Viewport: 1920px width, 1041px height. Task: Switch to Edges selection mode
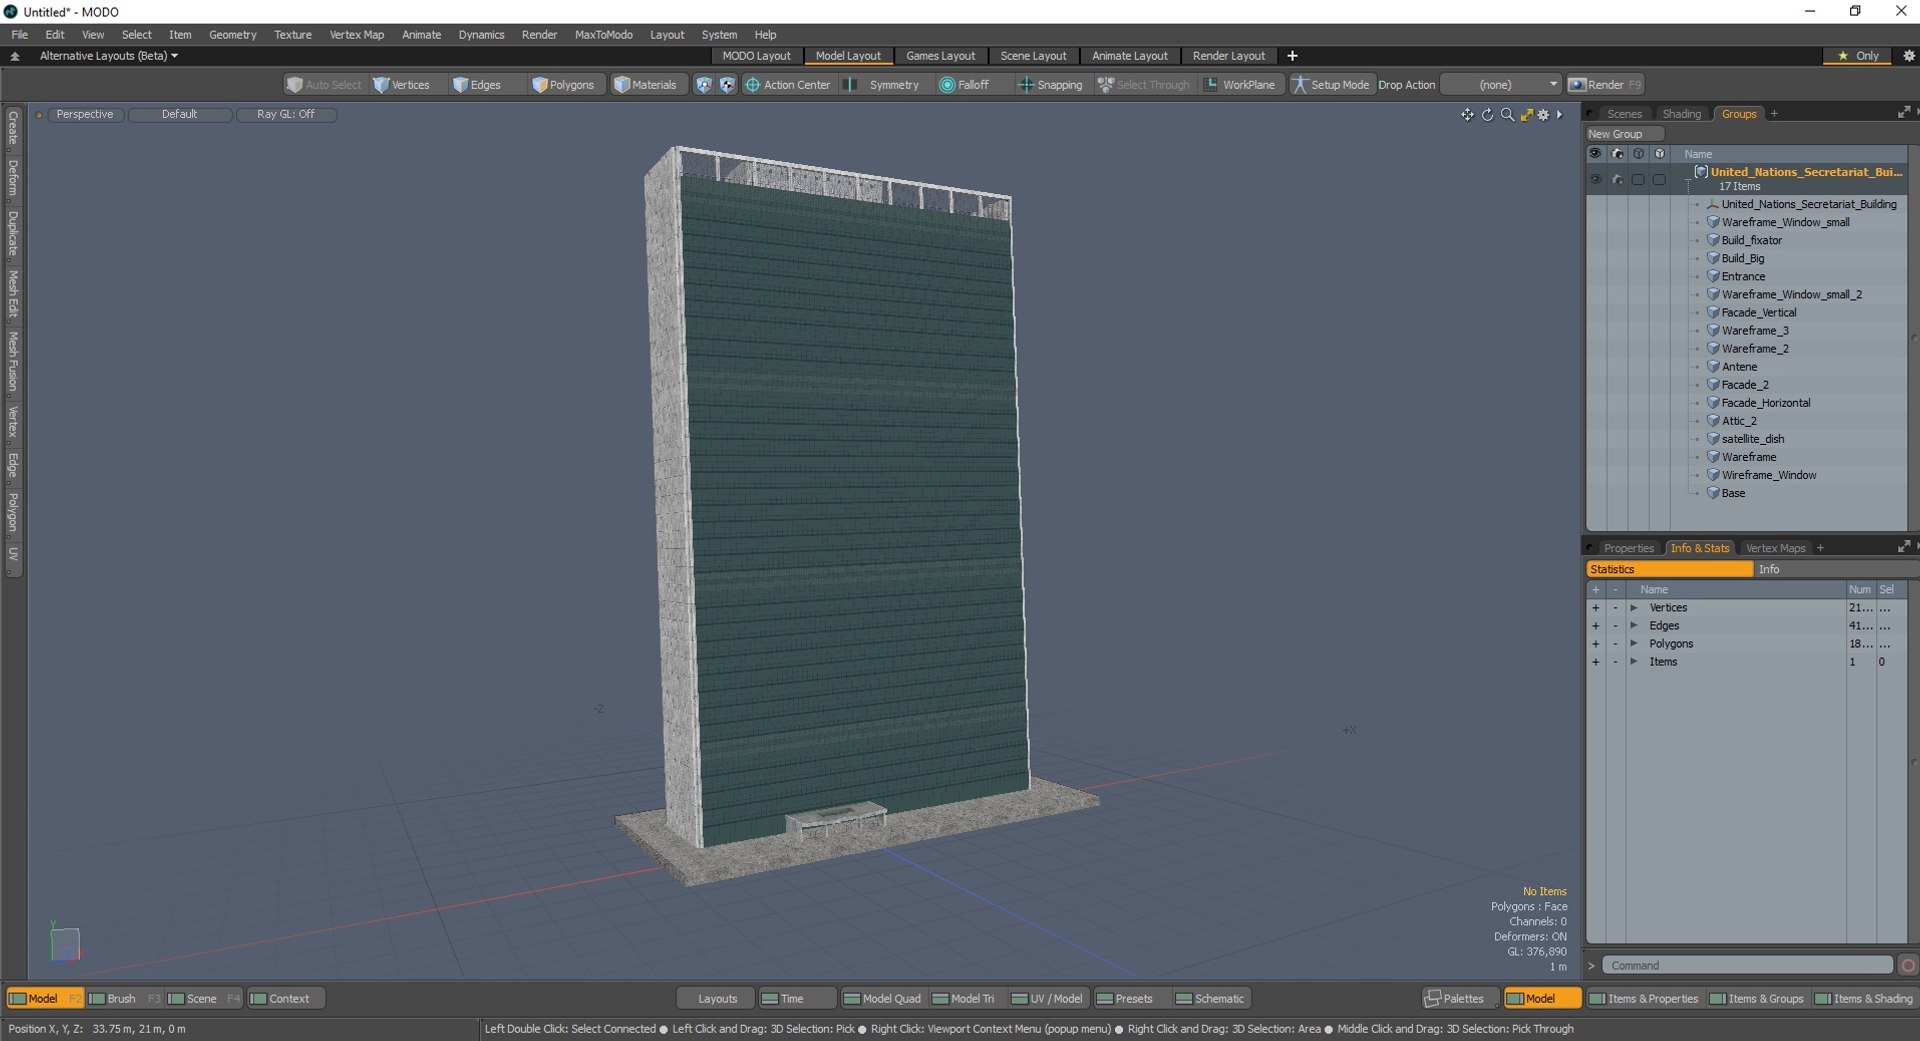tap(477, 85)
